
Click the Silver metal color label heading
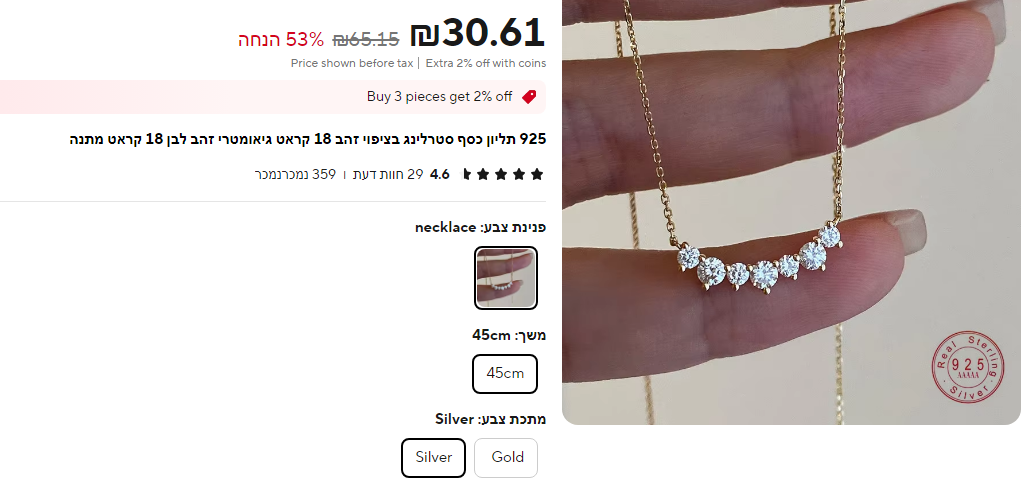click(x=491, y=419)
